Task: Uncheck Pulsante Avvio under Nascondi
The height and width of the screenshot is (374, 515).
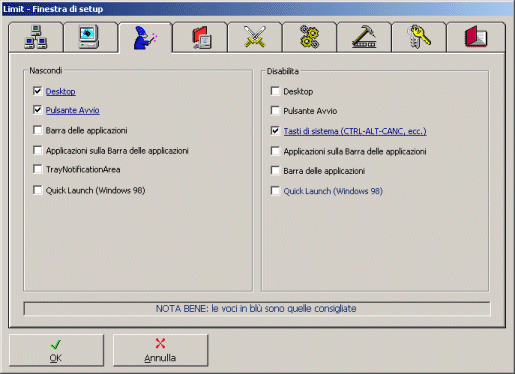Action: pyautogui.click(x=38, y=110)
